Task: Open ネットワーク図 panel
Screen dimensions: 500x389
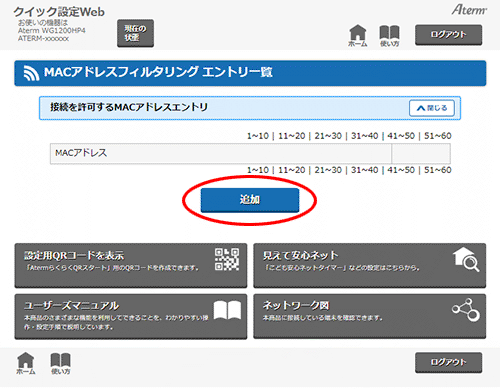Action: tap(369, 316)
